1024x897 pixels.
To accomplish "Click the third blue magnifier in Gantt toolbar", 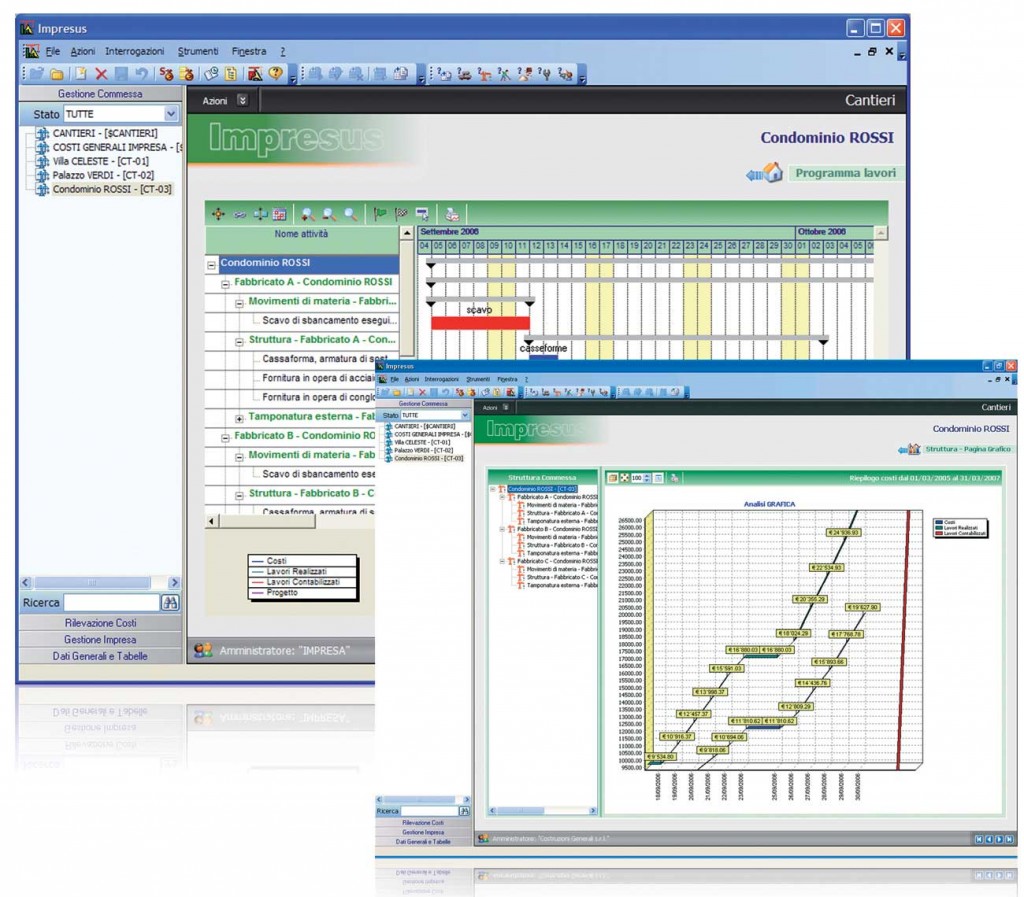I will 351,214.
